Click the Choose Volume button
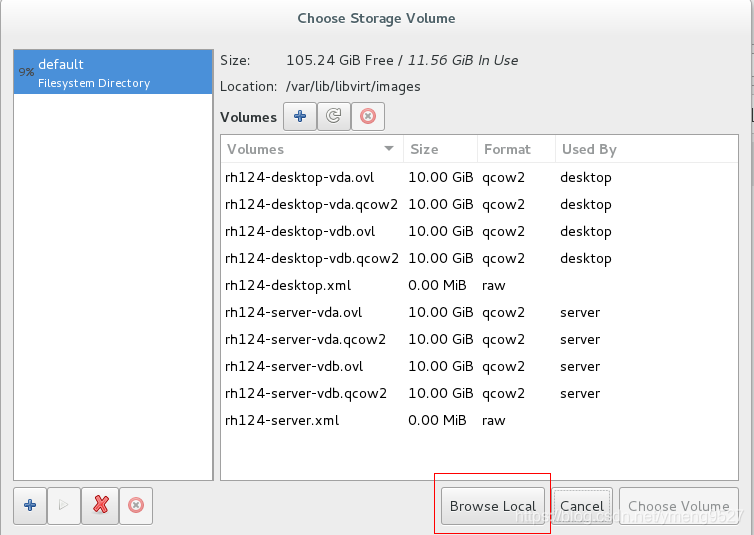 [x=679, y=506]
